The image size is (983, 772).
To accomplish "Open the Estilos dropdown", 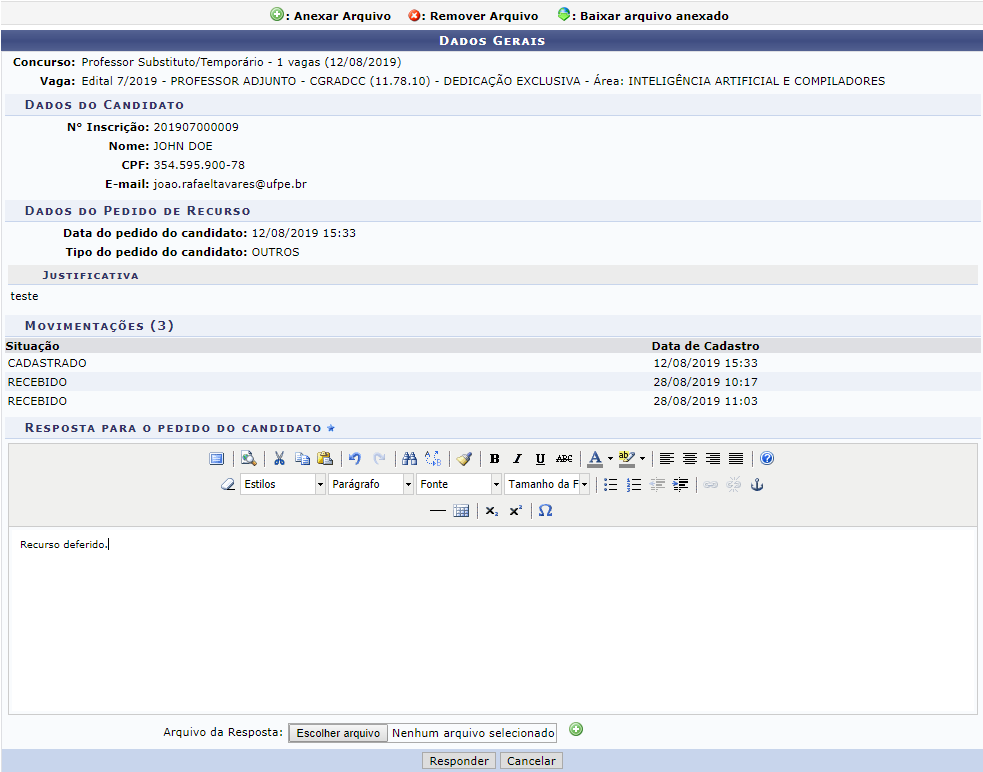I will tap(283, 485).
